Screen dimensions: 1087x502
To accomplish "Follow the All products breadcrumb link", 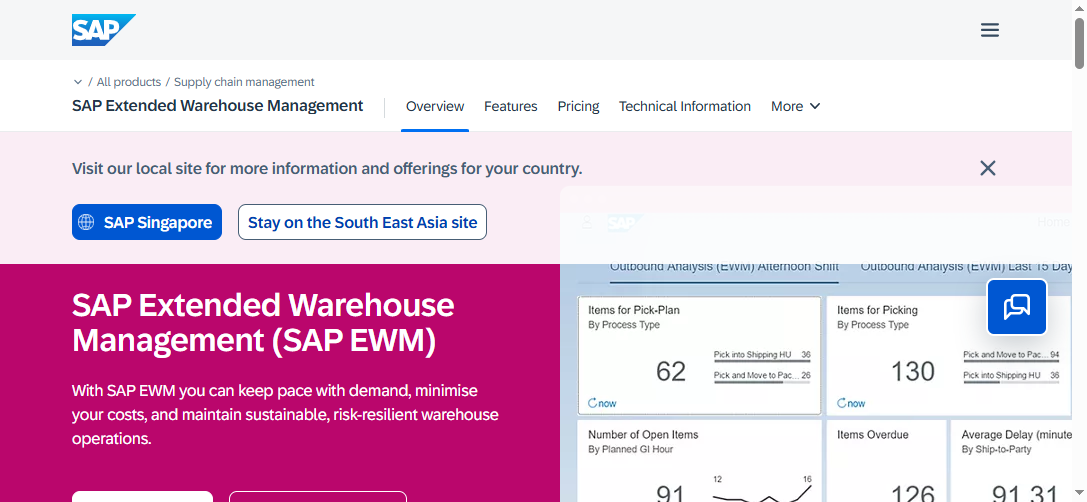I will click(x=128, y=82).
